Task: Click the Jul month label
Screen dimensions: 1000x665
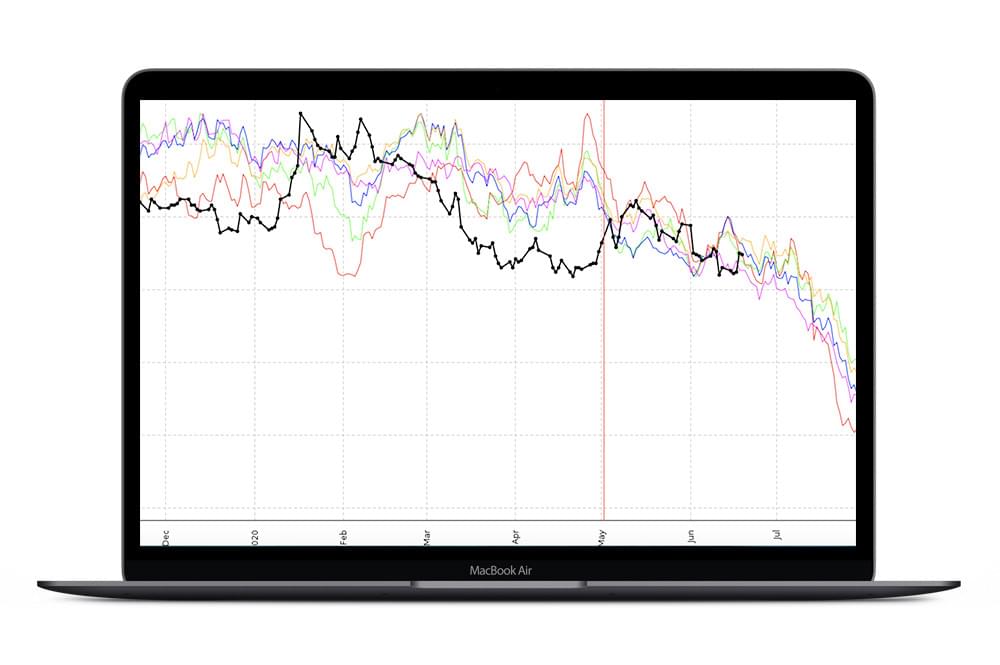Action: pos(777,535)
